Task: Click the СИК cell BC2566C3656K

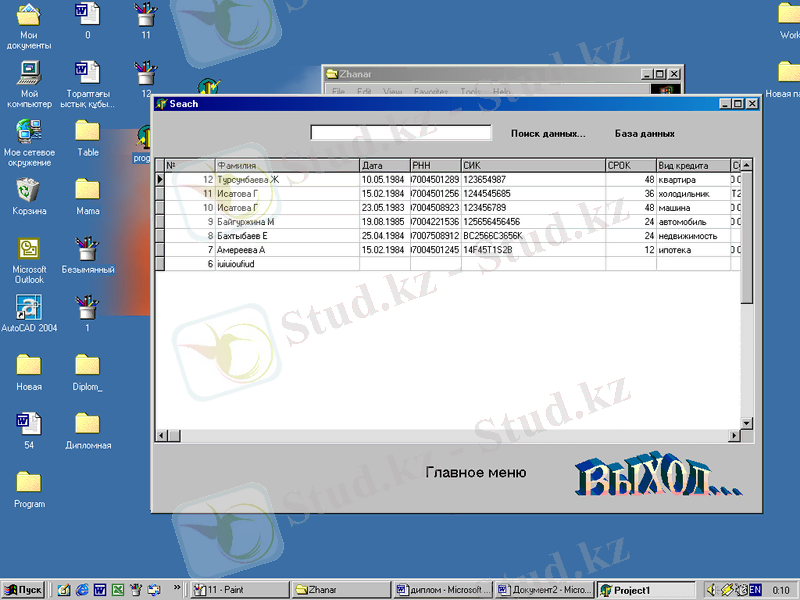Action: point(533,236)
